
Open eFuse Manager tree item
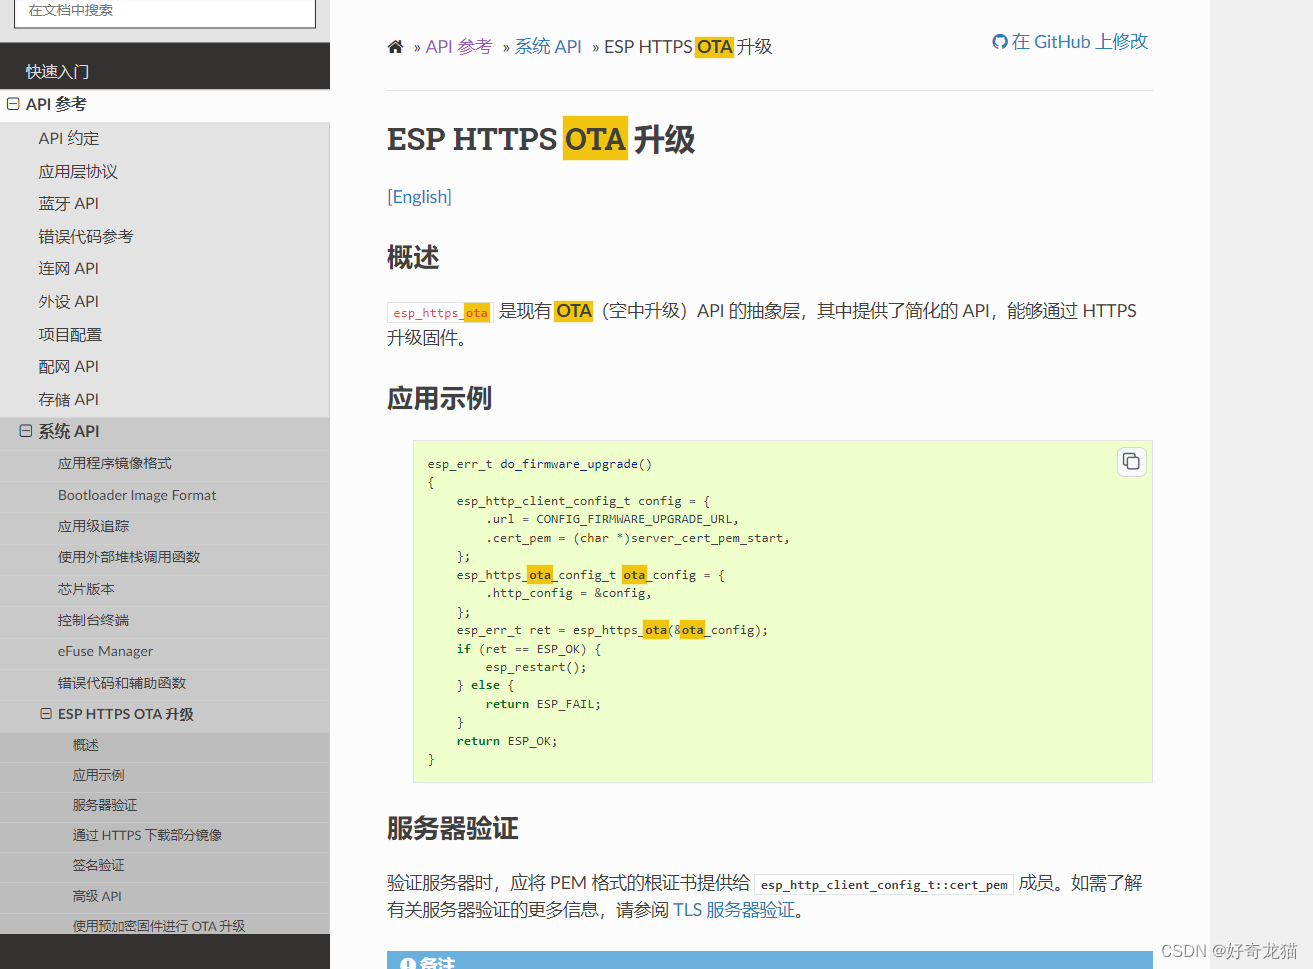click(x=105, y=651)
